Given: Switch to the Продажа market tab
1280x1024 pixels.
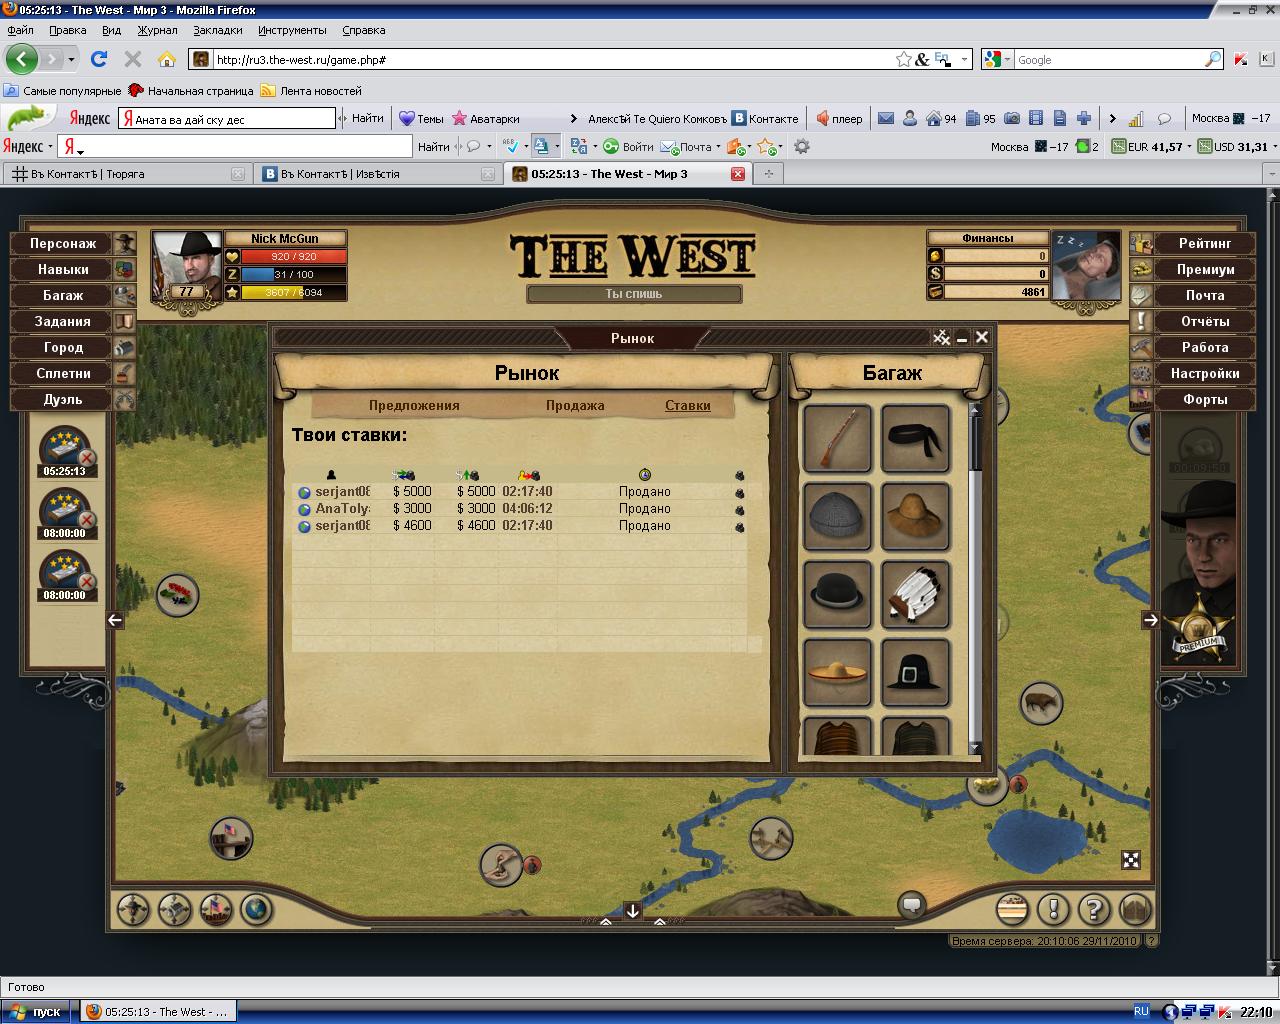Looking at the screenshot, I should pyautogui.click(x=575, y=406).
